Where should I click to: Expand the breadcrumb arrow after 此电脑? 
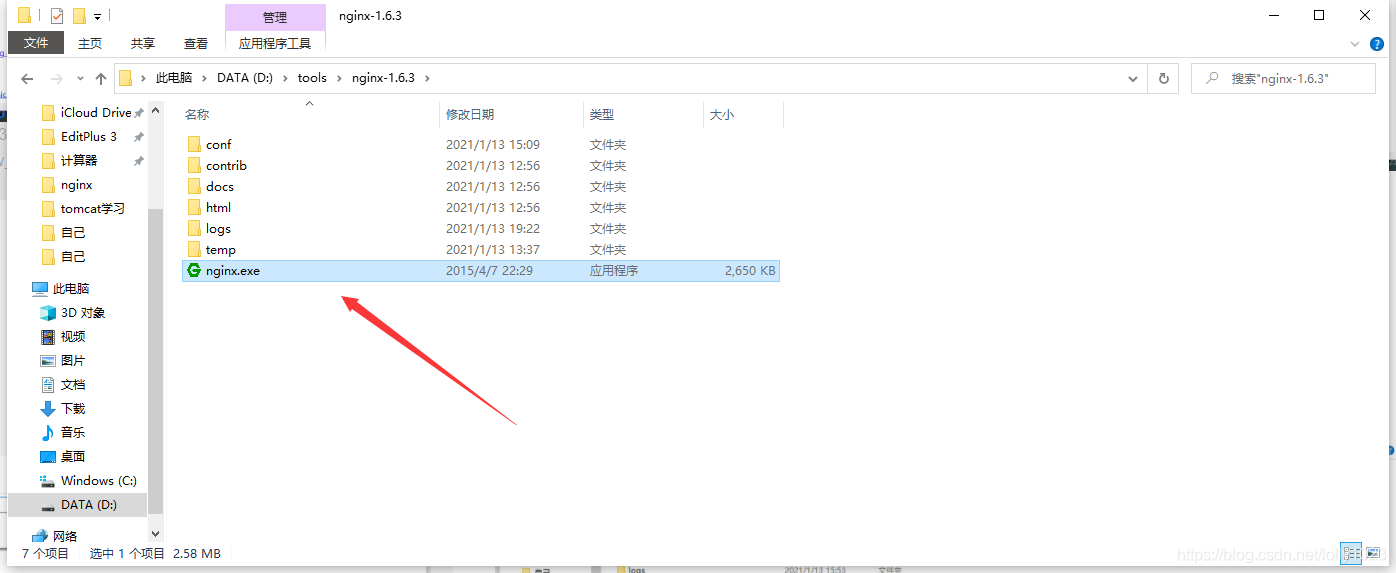point(204,78)
